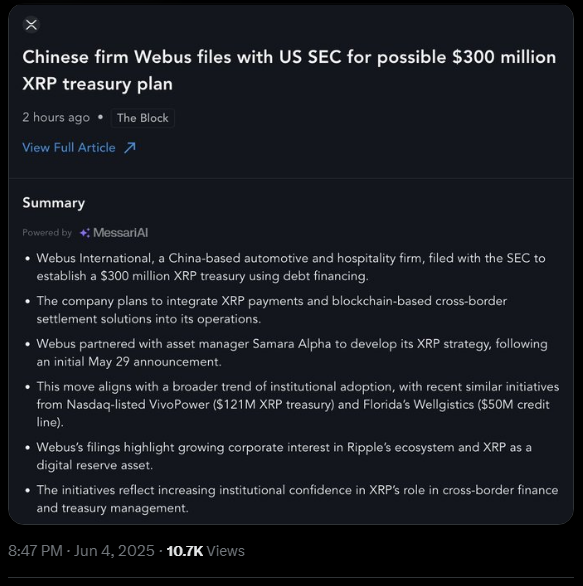The image size is (583, 586).
Task: Select The Block source tag
Action: click(x=143, y=118)
